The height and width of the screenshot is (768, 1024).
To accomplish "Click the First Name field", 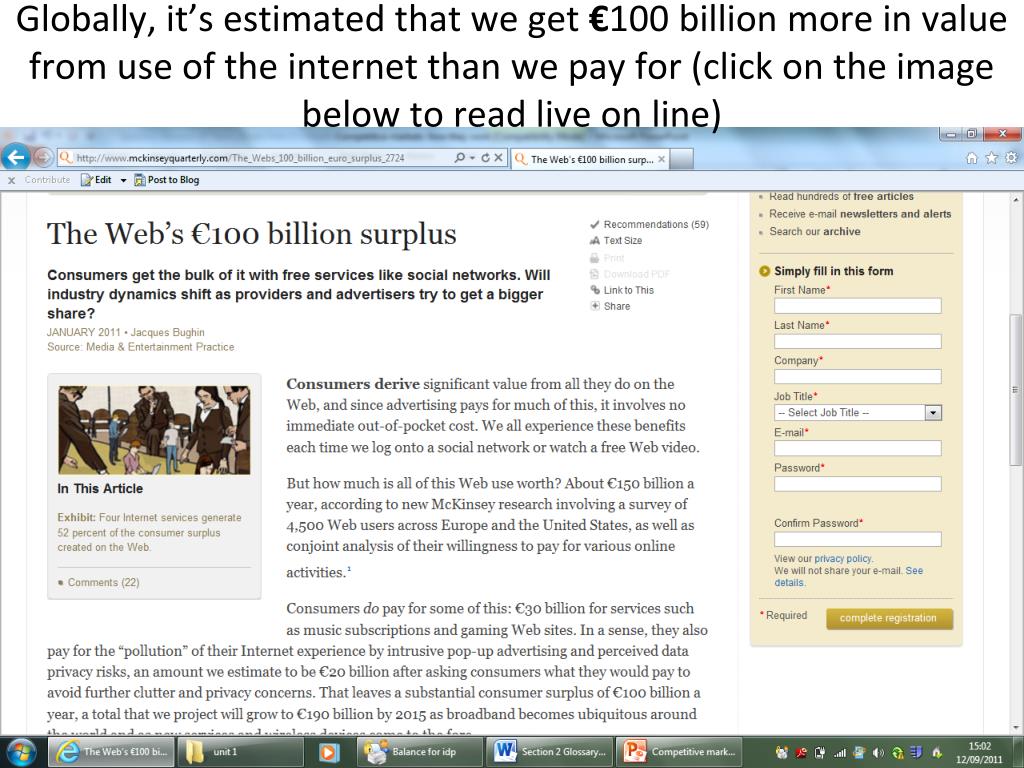I will click(857, 306).
